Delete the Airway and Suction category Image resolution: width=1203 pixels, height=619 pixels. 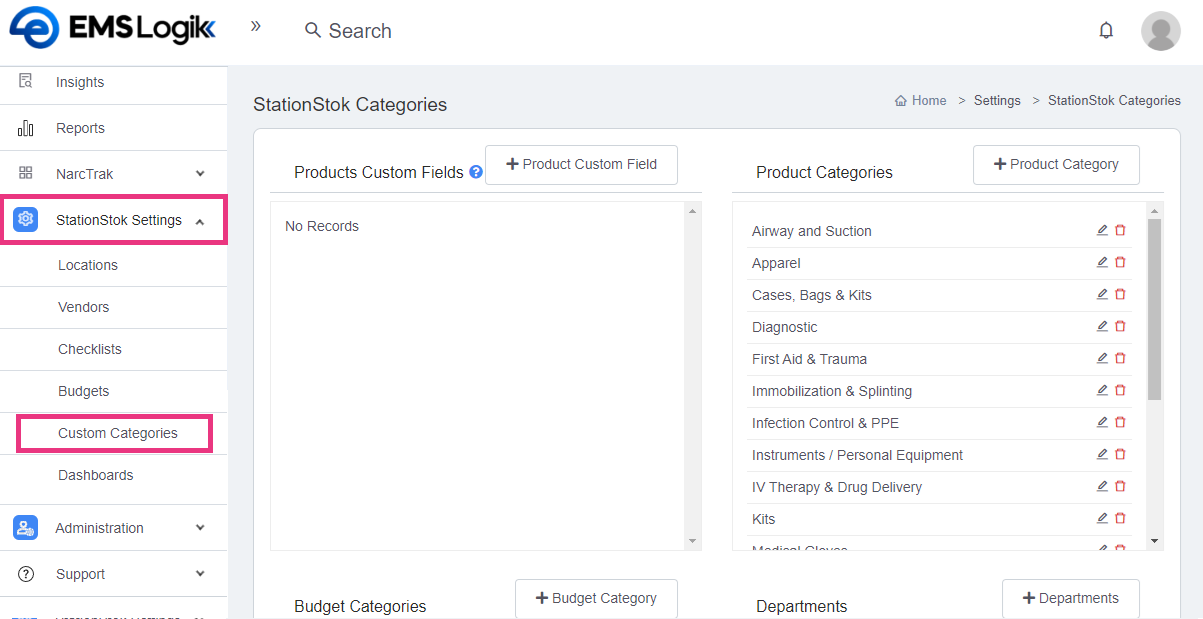(1120, 230)
